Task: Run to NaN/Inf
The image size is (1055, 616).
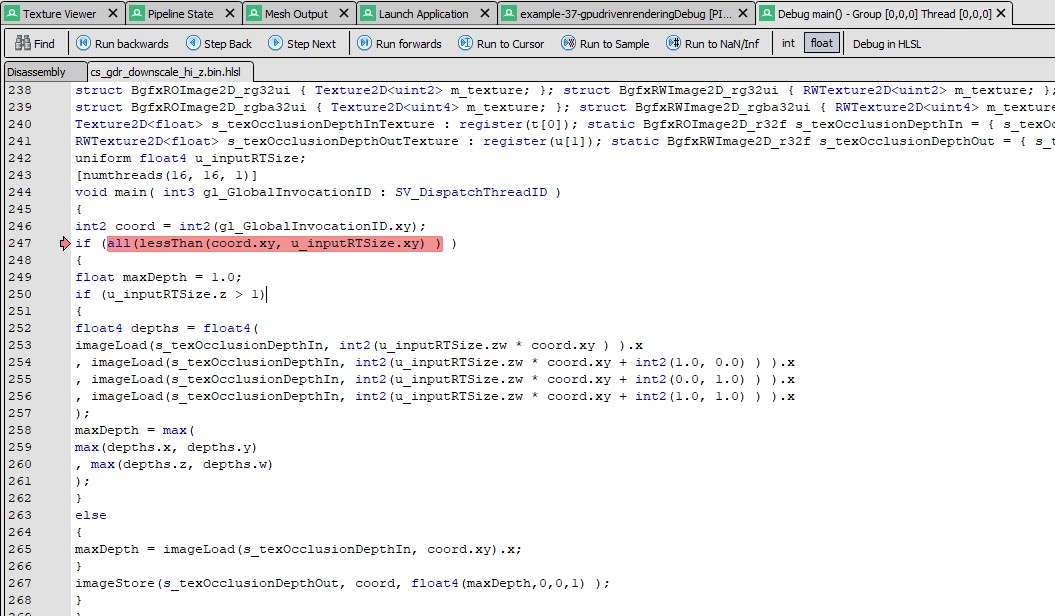Action: (x=712, y=44)
